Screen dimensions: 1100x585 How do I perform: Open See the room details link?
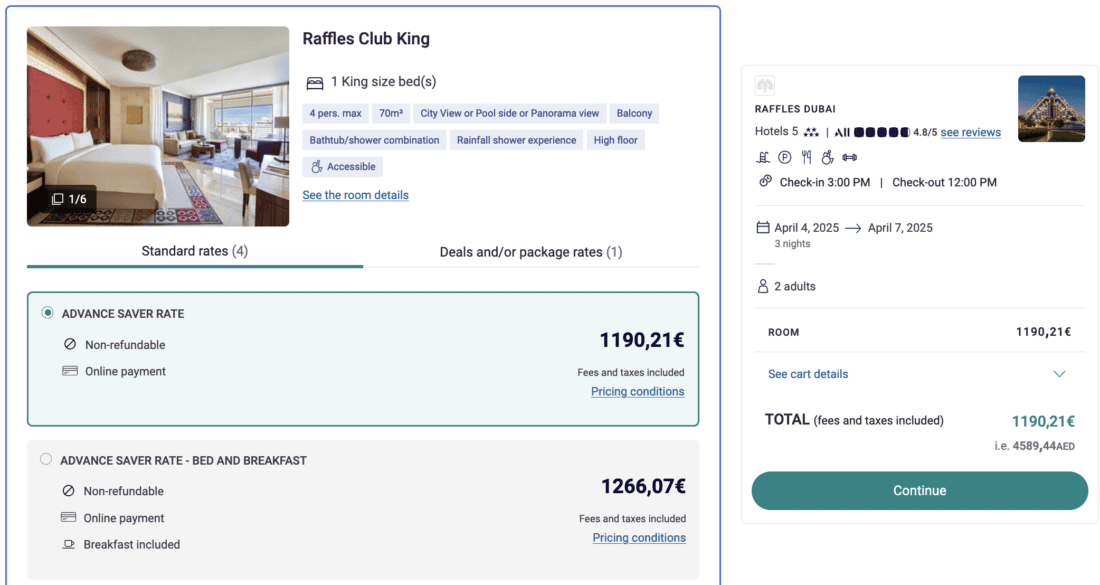pos(355,195)
